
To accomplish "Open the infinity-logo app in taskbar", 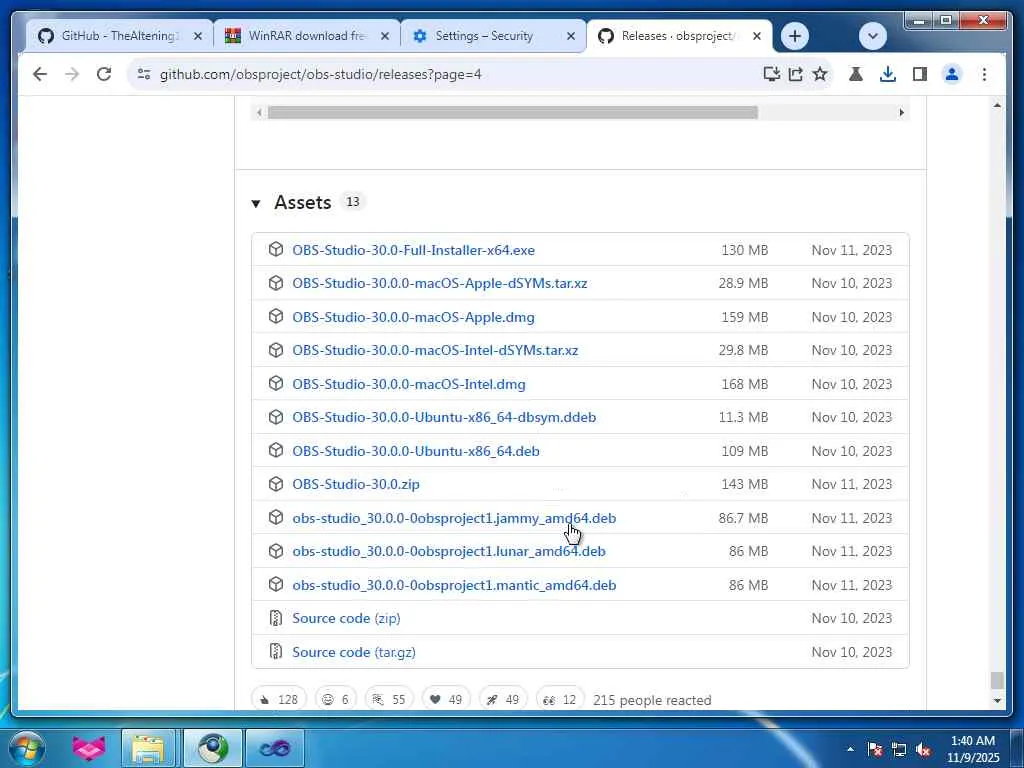I will tap(274, 748).
